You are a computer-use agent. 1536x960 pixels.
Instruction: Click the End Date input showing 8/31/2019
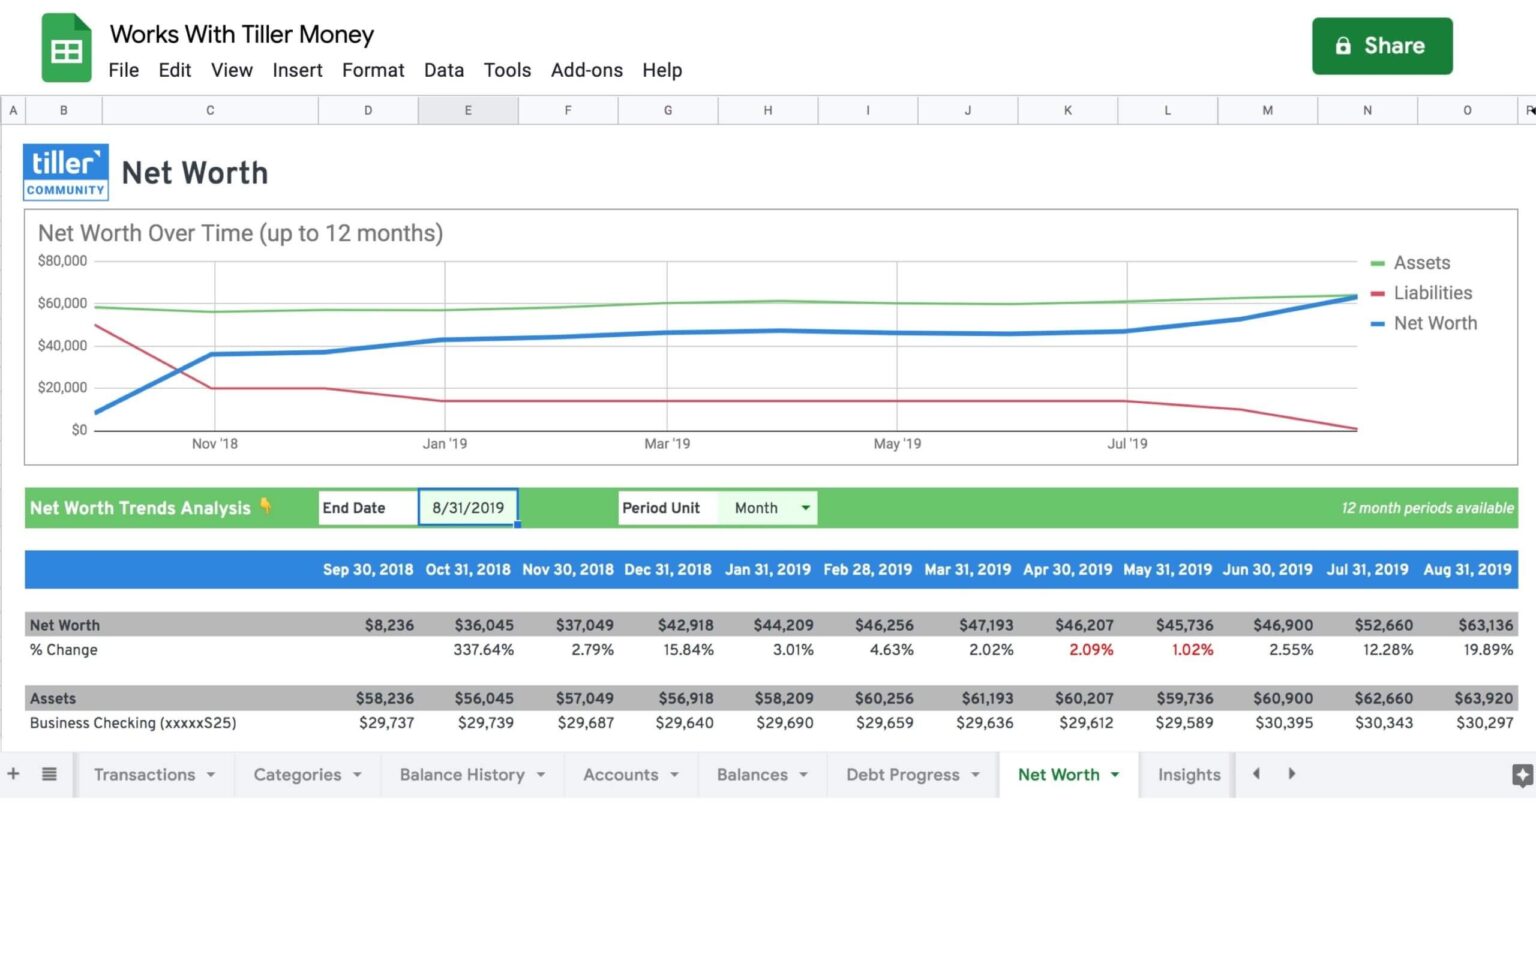pyautogui.click(x=468, y=507)
